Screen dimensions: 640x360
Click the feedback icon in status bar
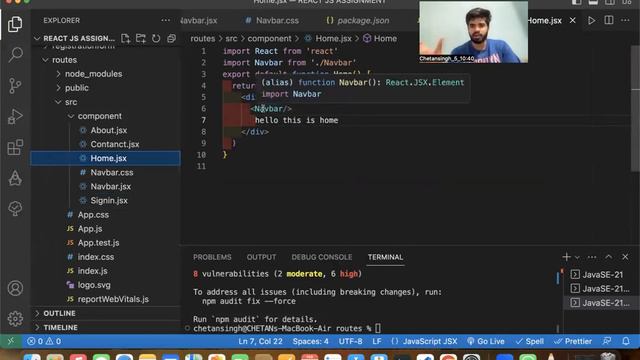(x=607, y=341)
